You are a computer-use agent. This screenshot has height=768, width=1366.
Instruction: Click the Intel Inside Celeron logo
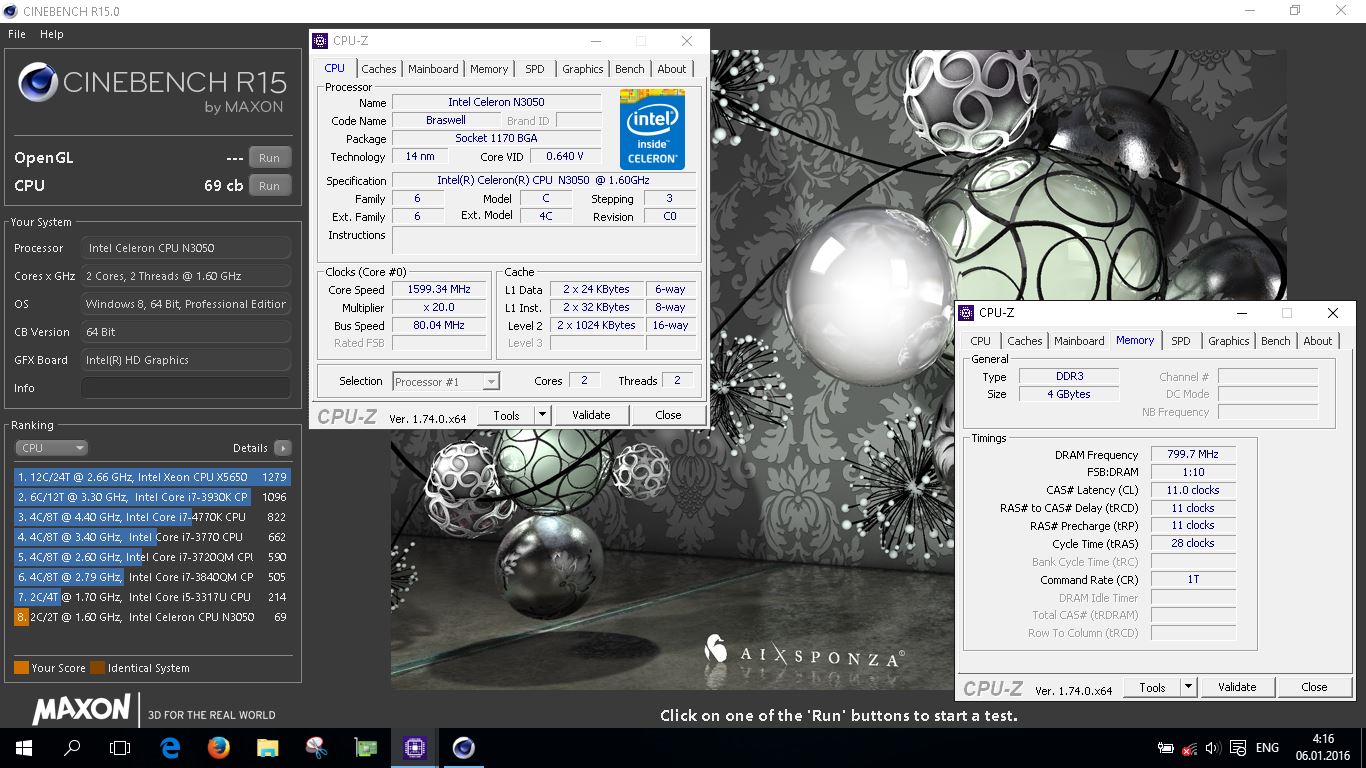(652, 128)
